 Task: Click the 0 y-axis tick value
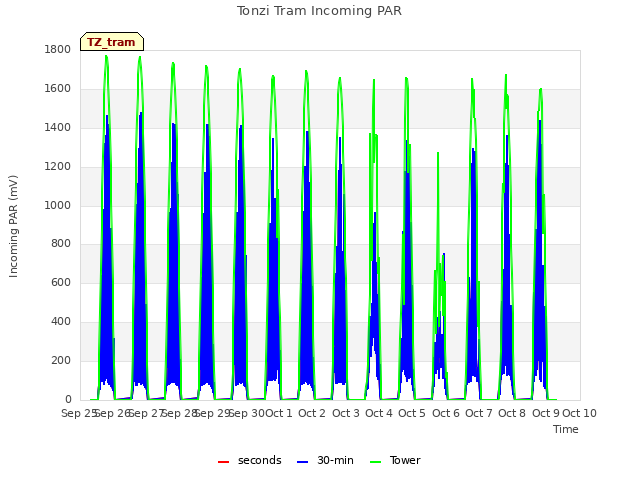(x=68, y=400)
